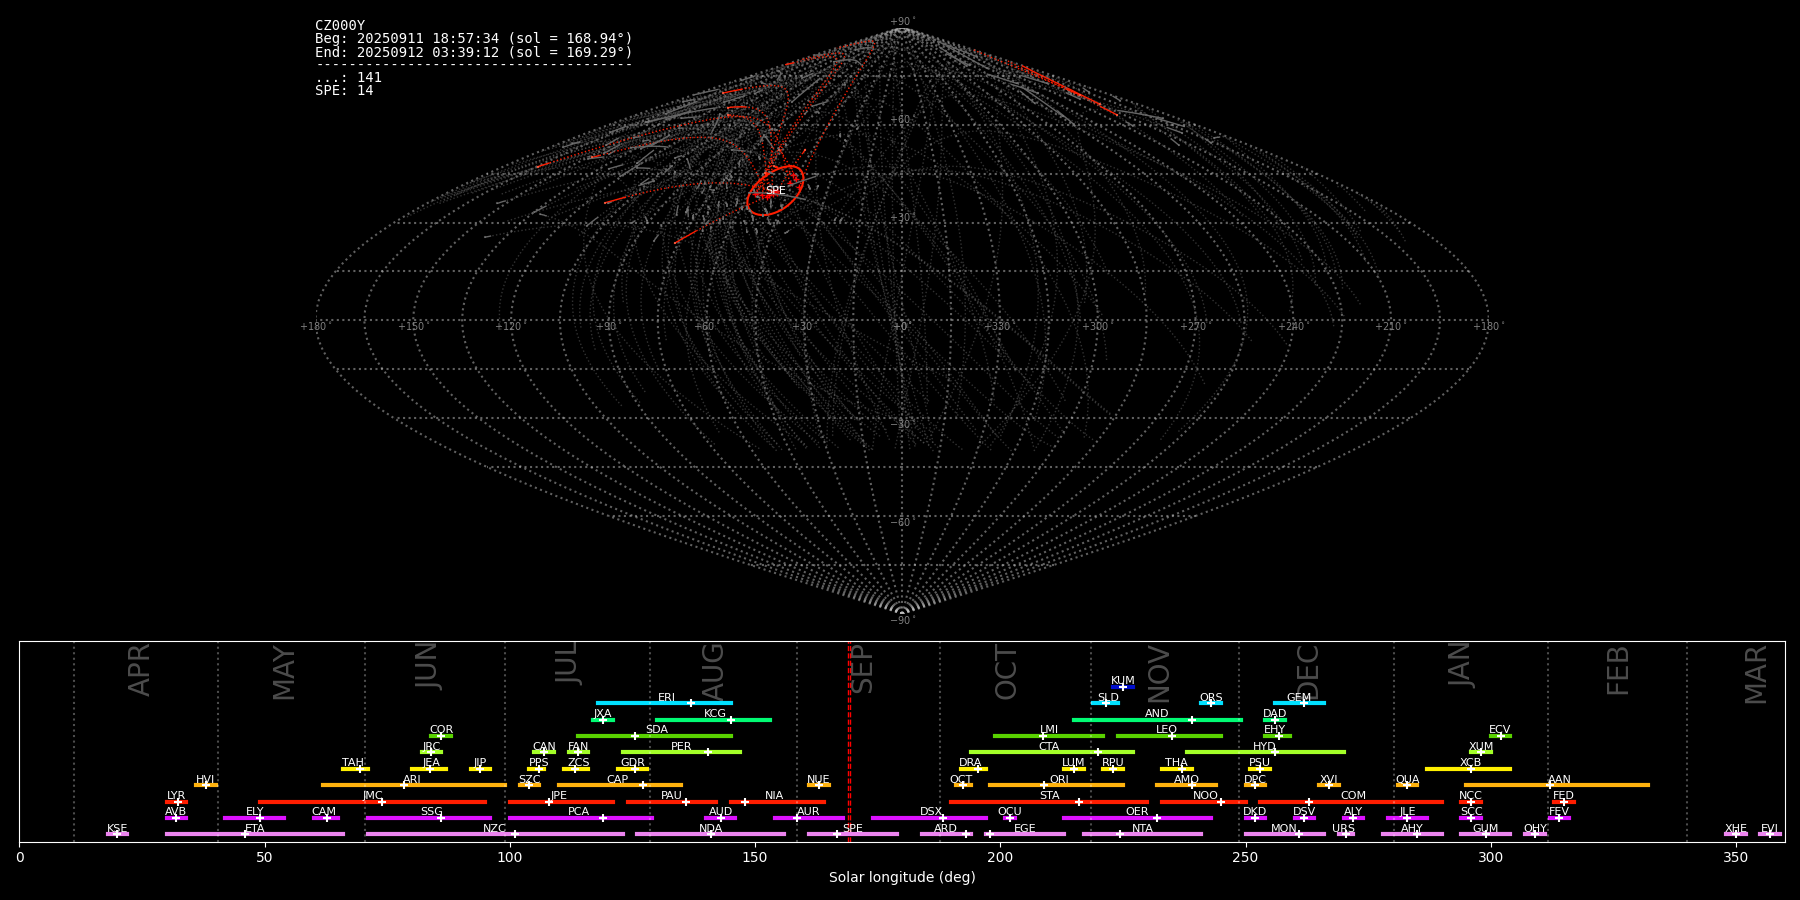1800x900 pixels.
Task: Click the NZC shower label
Action: coord(495,828)
